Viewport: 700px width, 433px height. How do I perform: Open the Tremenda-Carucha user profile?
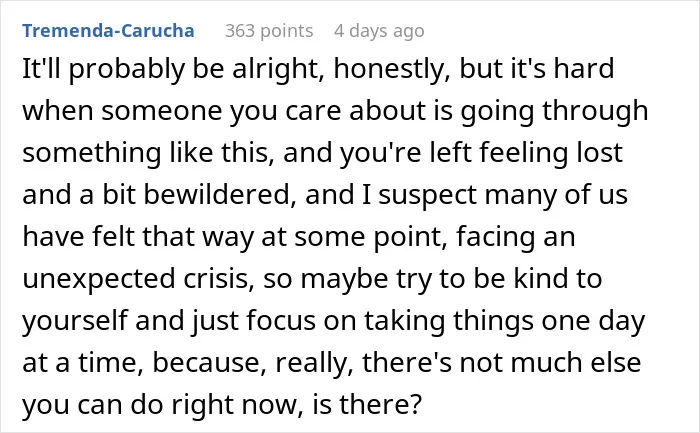(x=108, y=31)
